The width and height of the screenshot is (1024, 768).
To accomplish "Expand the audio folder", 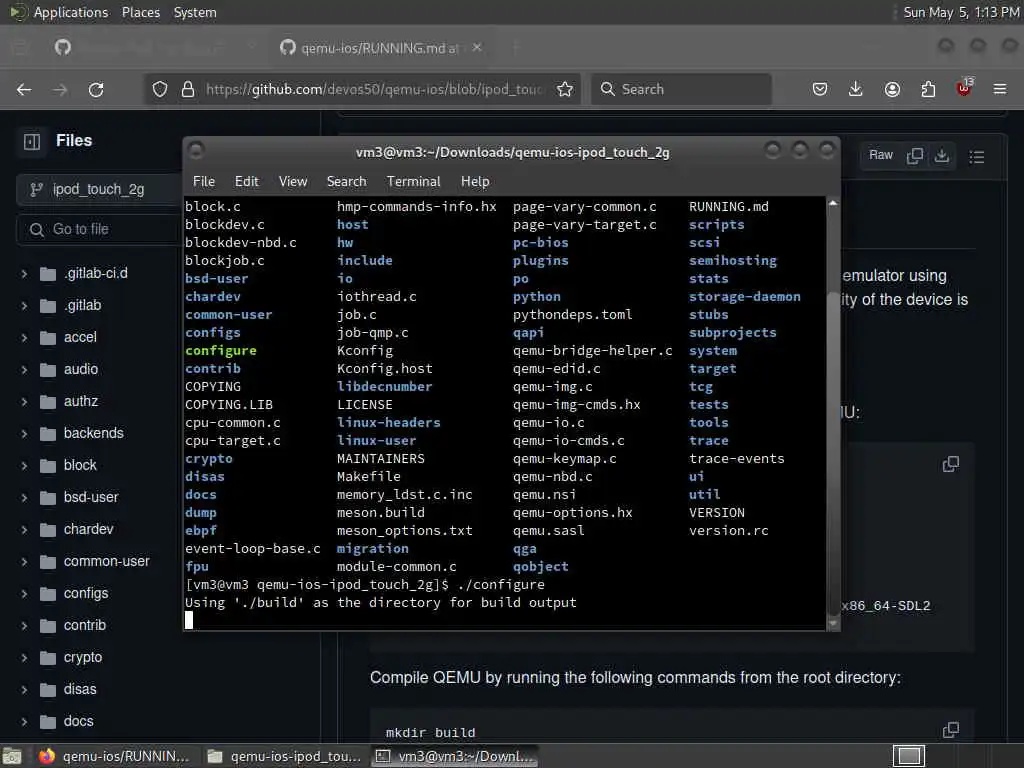I will tap(24, 370).
